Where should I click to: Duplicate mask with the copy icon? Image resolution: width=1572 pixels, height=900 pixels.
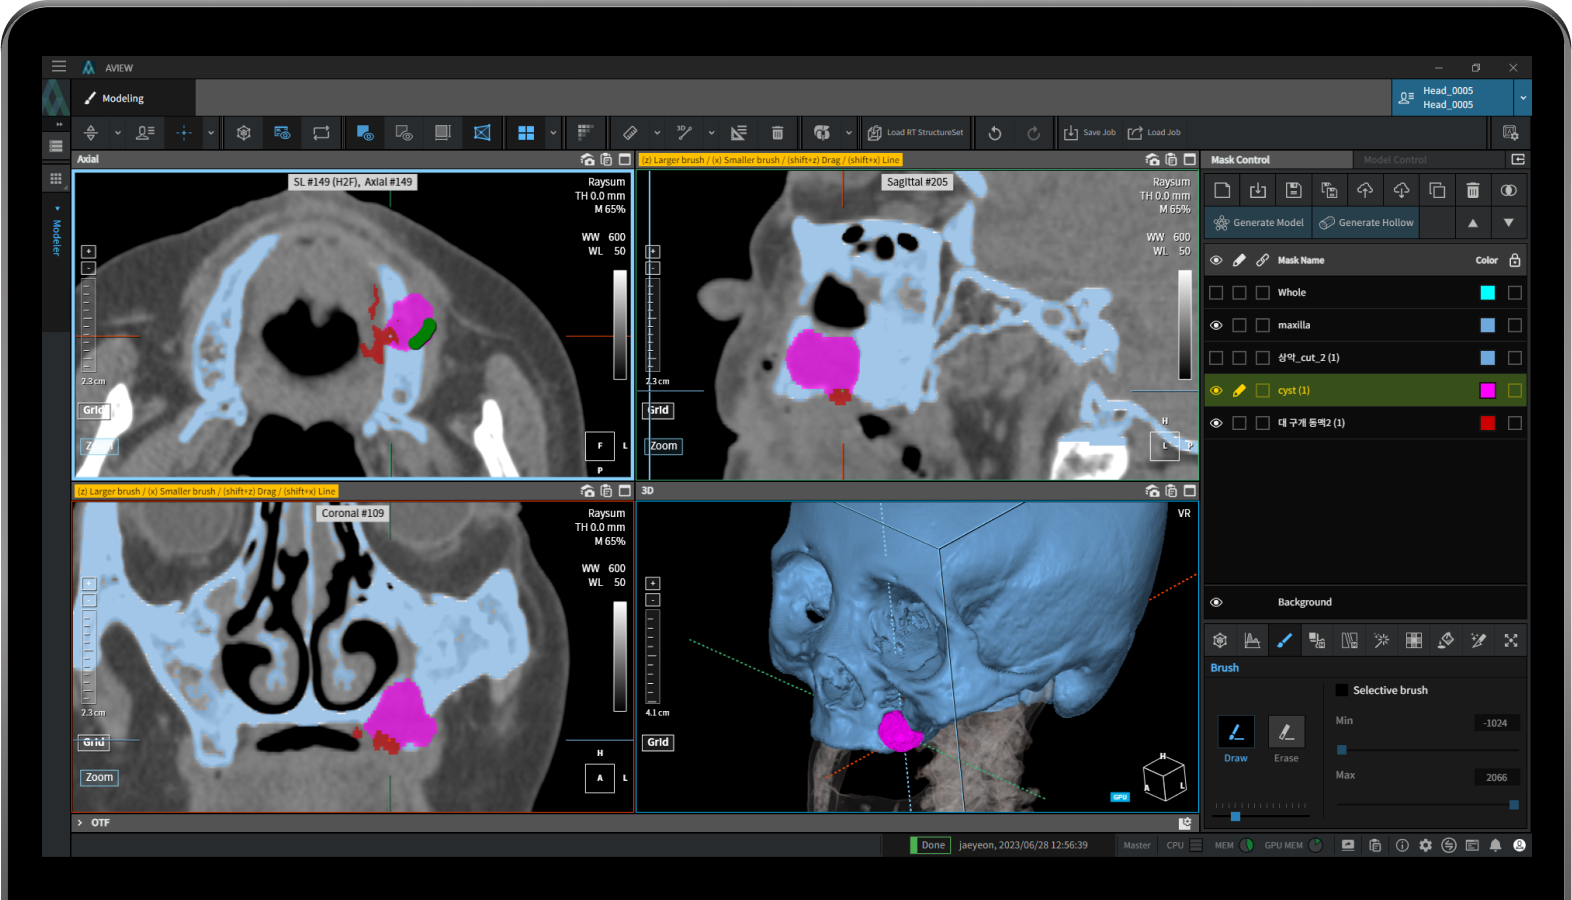[x=1437, y=190]
